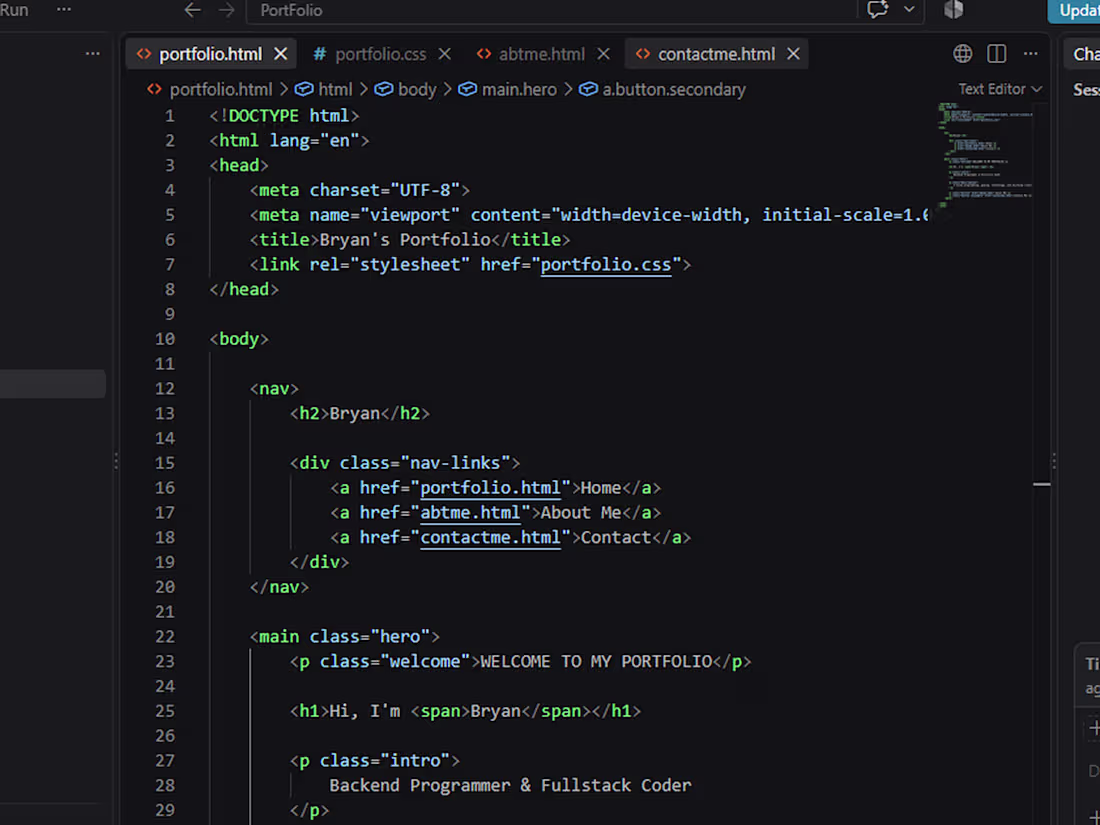Follow the contactme.html href link on line 18
This screenshot has width=1100, height=825.
point(490,537)
